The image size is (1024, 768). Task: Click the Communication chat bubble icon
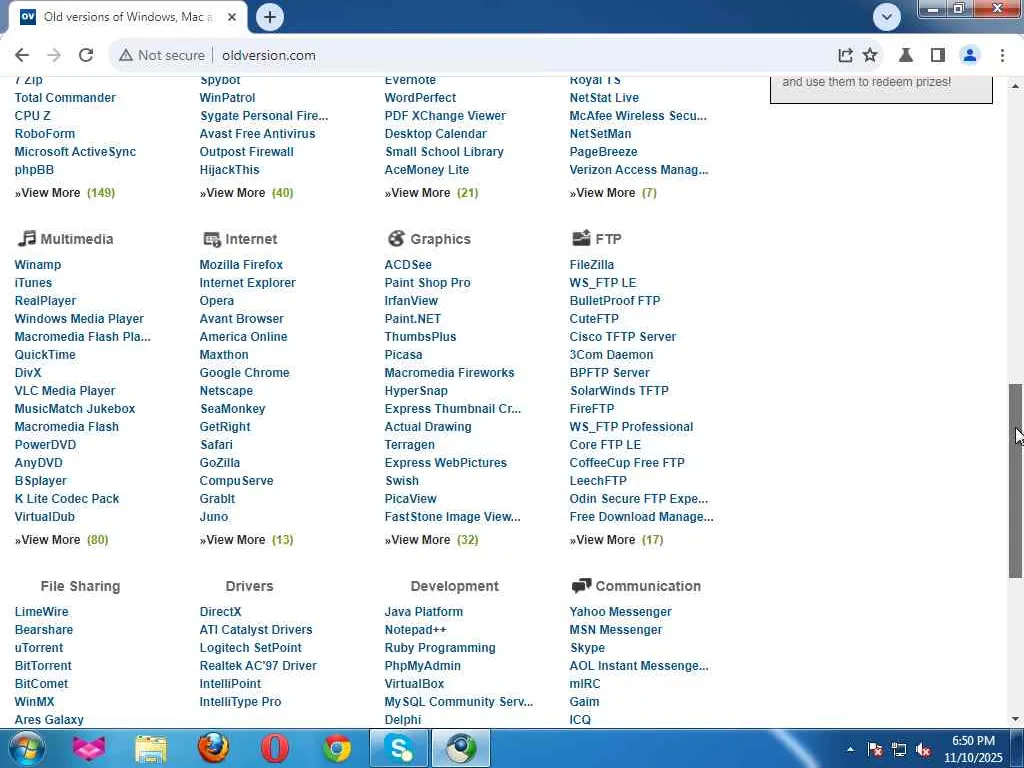tap(581, 586)
